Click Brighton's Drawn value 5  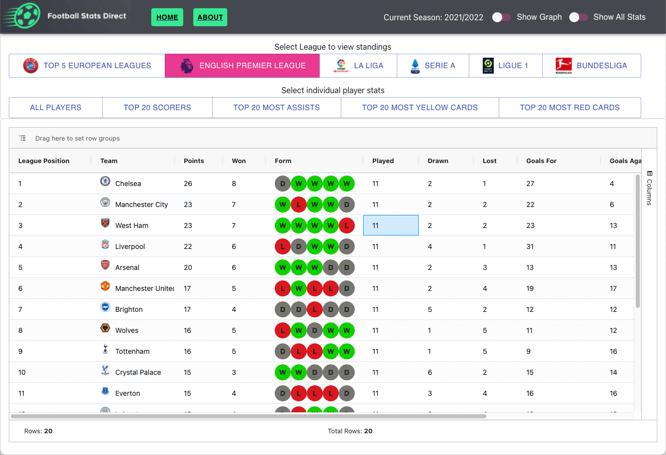point(430,309)
